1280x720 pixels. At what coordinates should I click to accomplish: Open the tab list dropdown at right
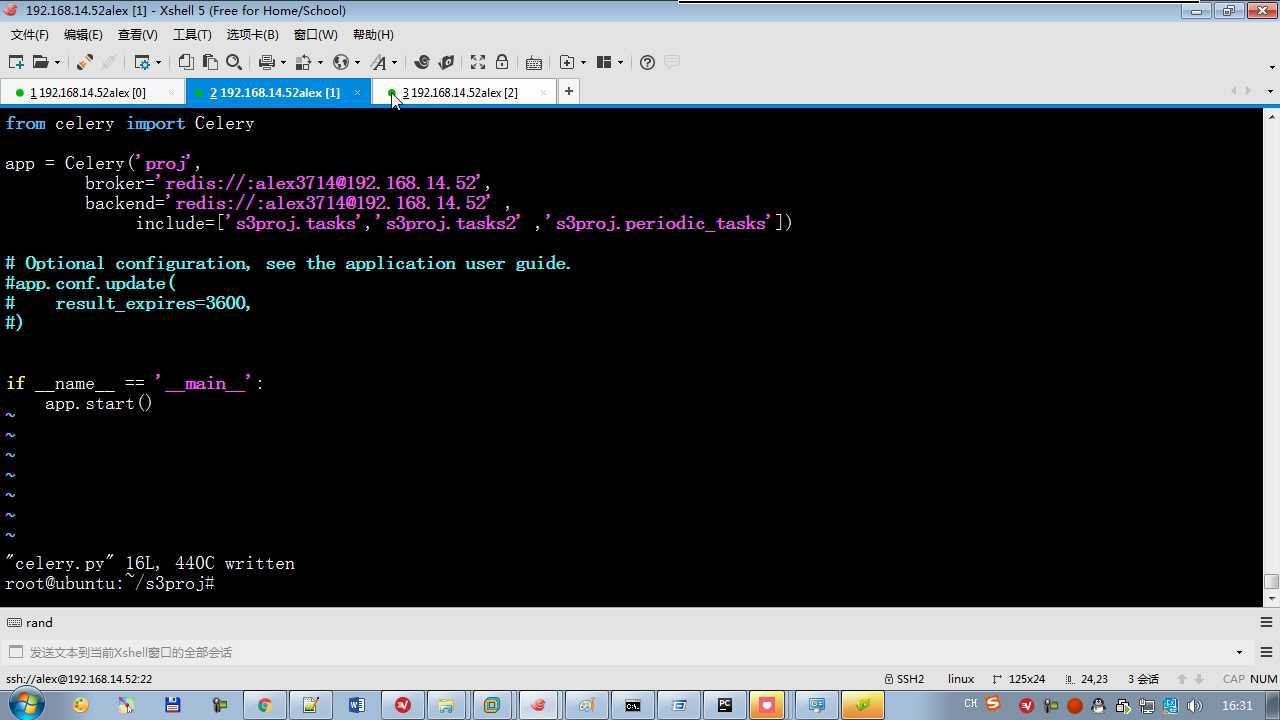[1270, 91]
